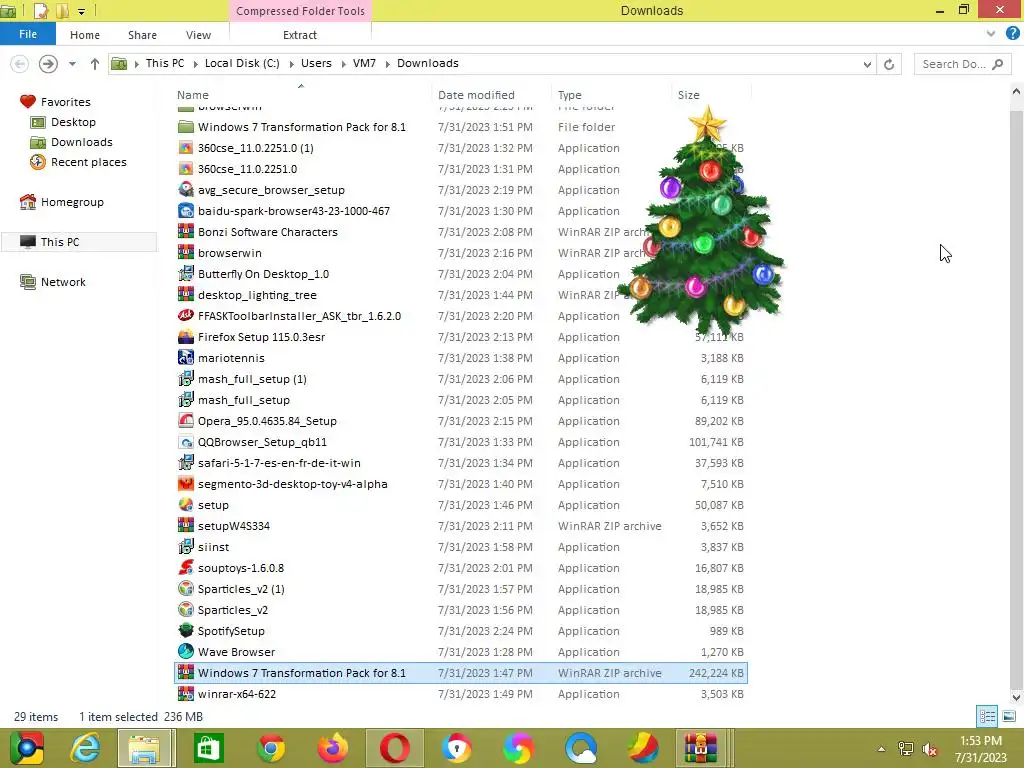
Task: Select Compressed Folder Tools contextual tab
Action: (x=300, y=10)
